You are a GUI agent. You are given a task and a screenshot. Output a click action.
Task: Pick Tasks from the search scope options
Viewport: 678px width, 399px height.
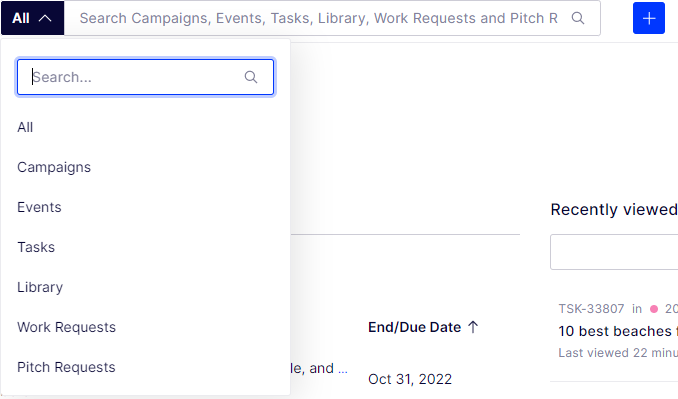click(36, 247)
